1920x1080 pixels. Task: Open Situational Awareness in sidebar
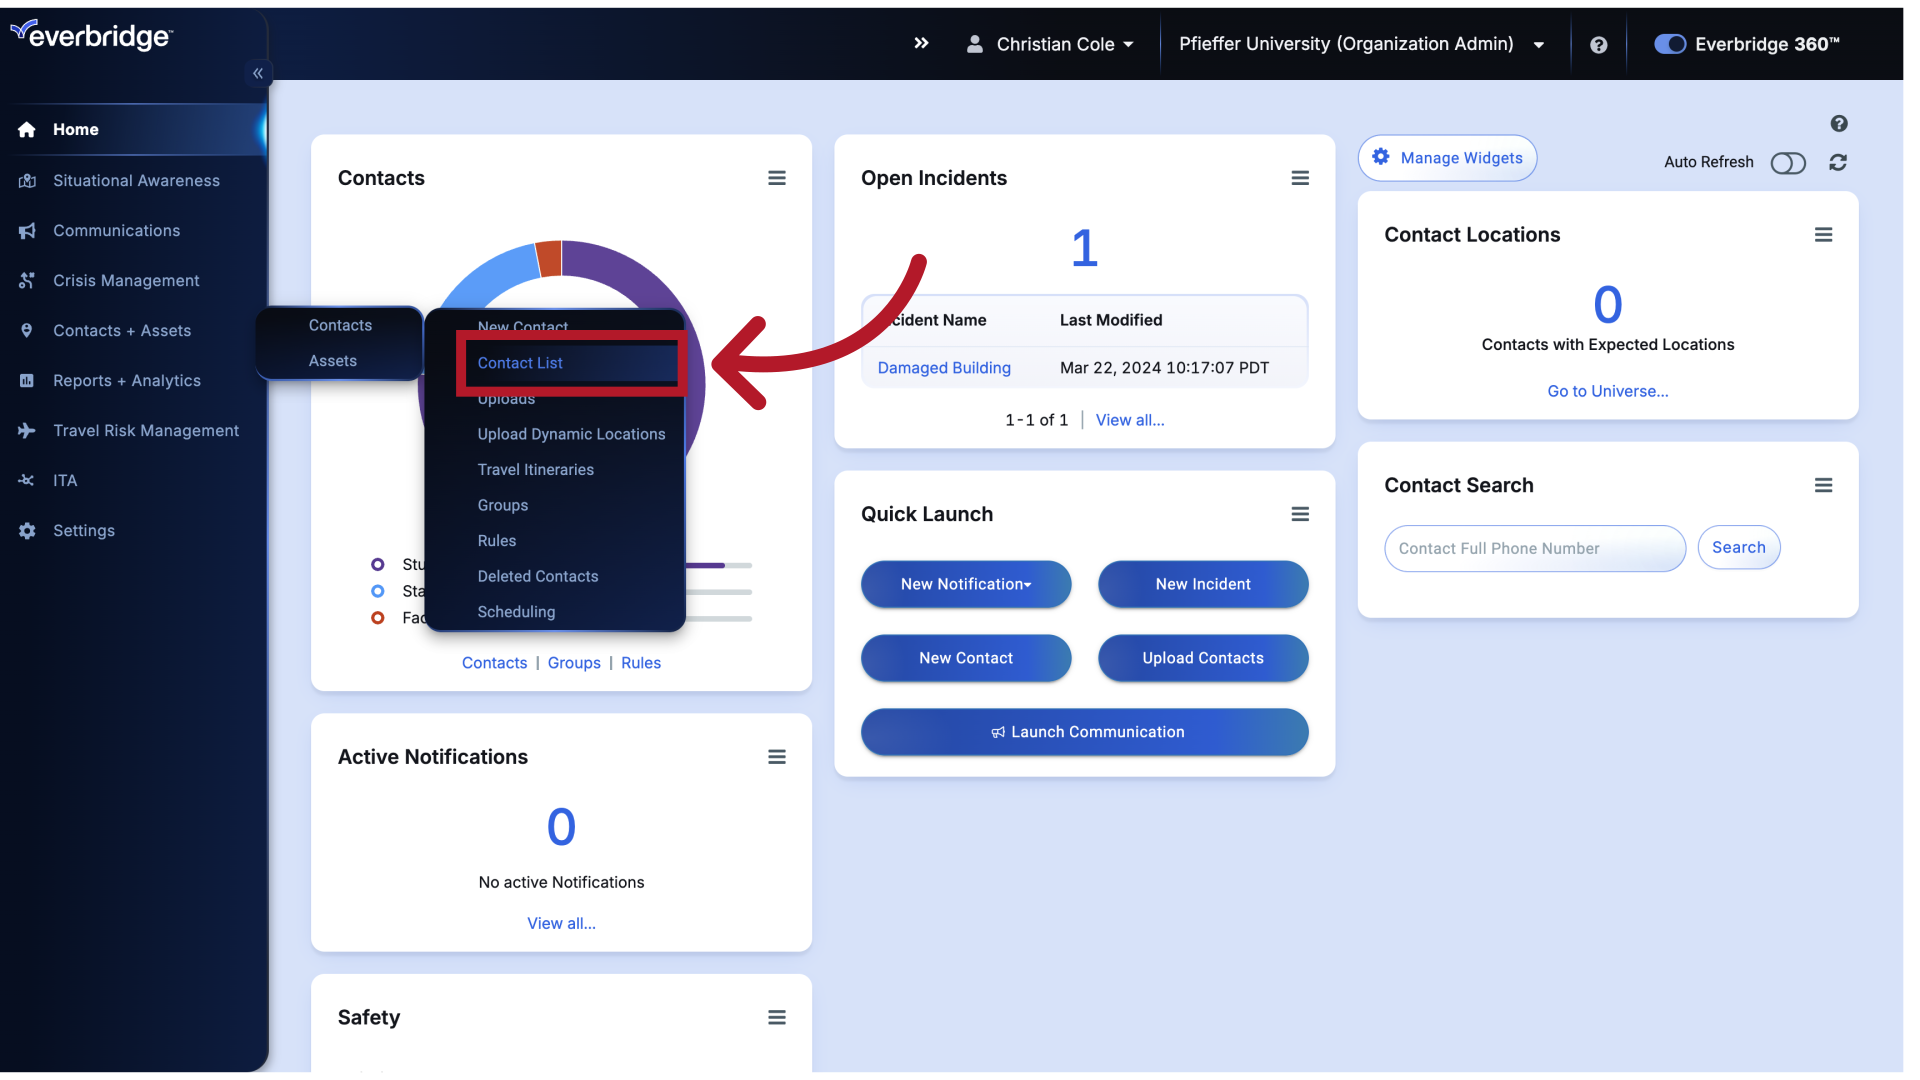click(136, 181)
